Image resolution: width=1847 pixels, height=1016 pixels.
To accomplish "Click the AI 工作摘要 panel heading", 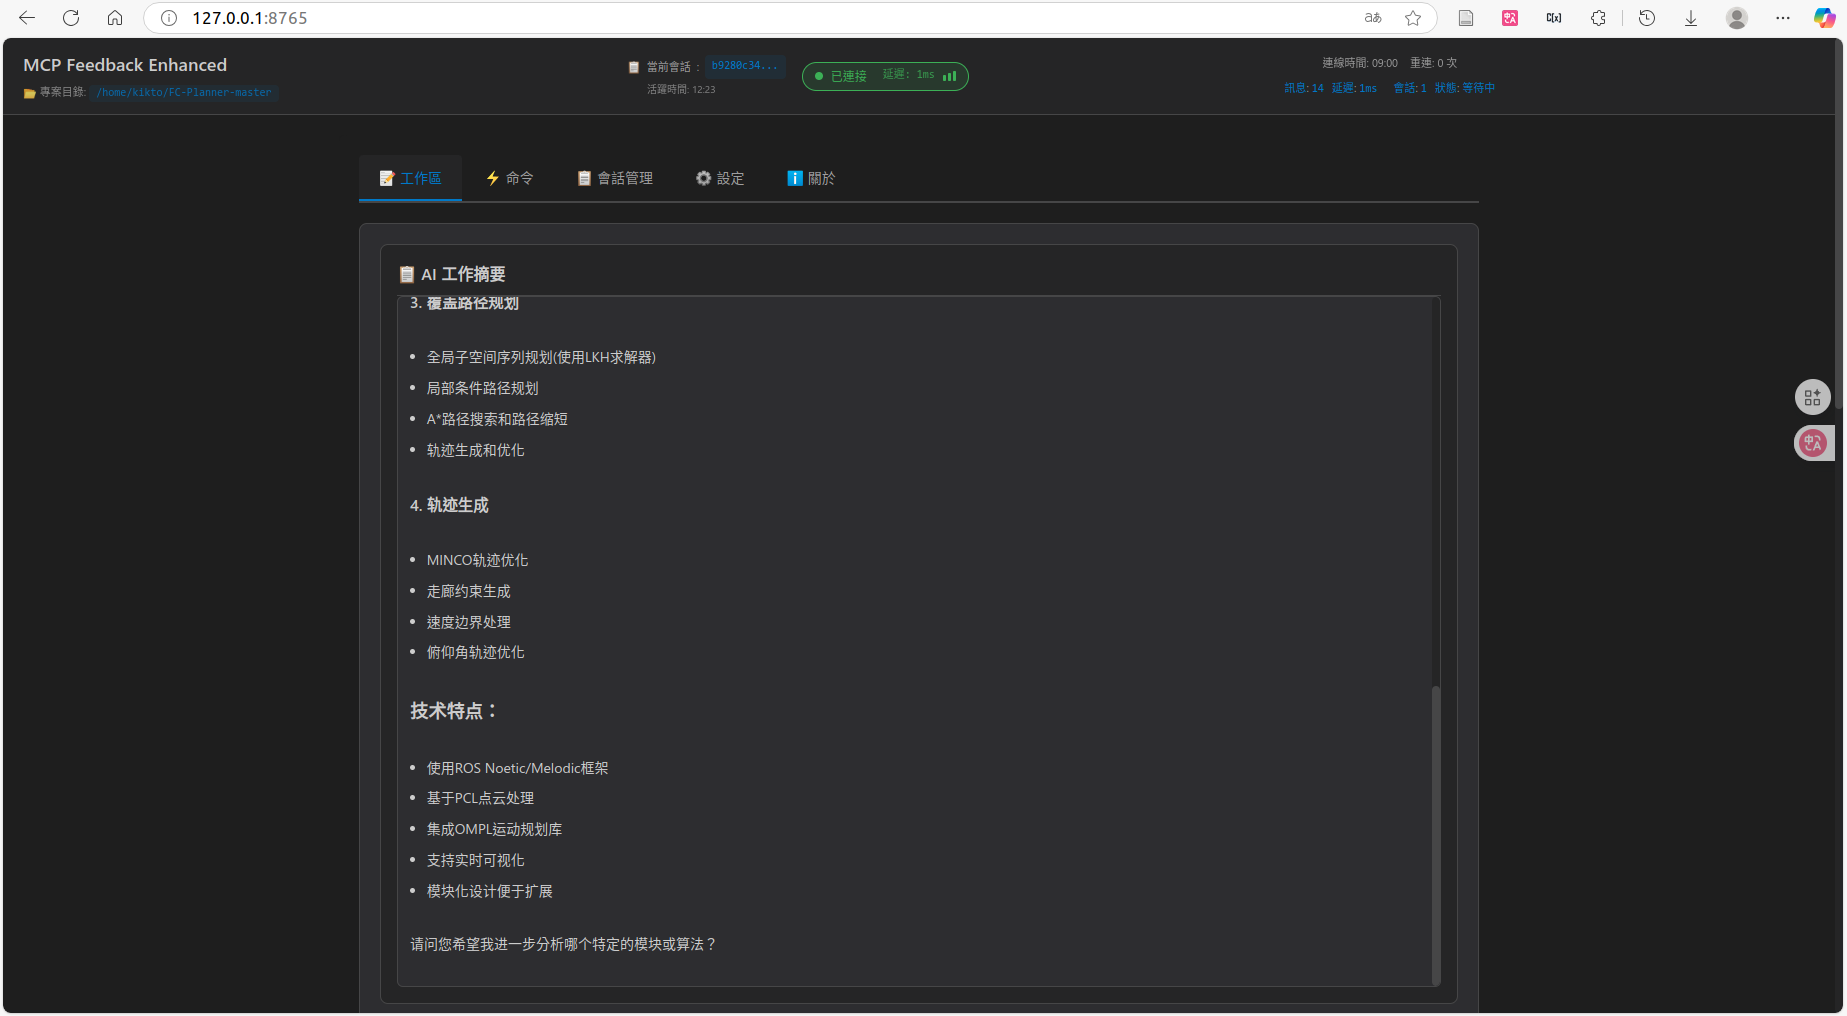I will 452,274.
